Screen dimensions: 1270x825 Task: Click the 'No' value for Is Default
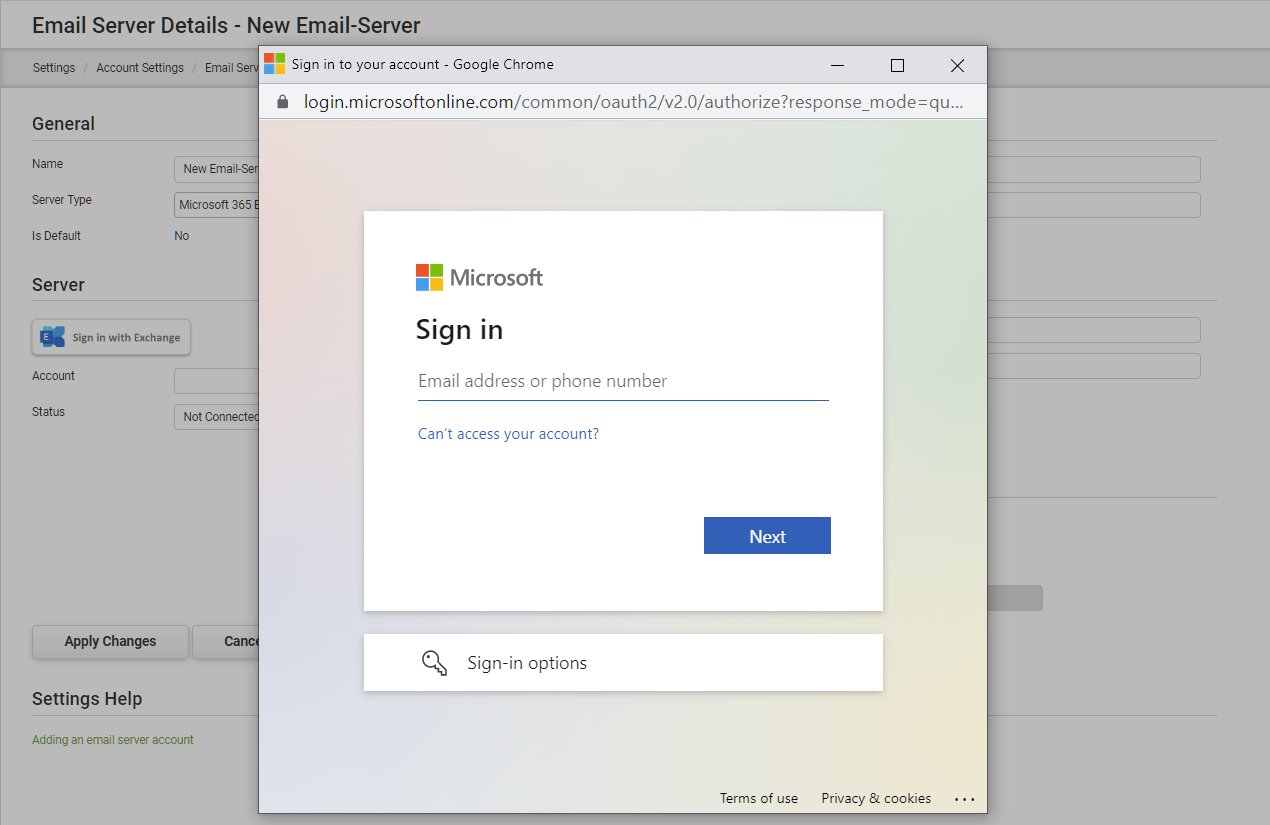(x=182, y=236)
